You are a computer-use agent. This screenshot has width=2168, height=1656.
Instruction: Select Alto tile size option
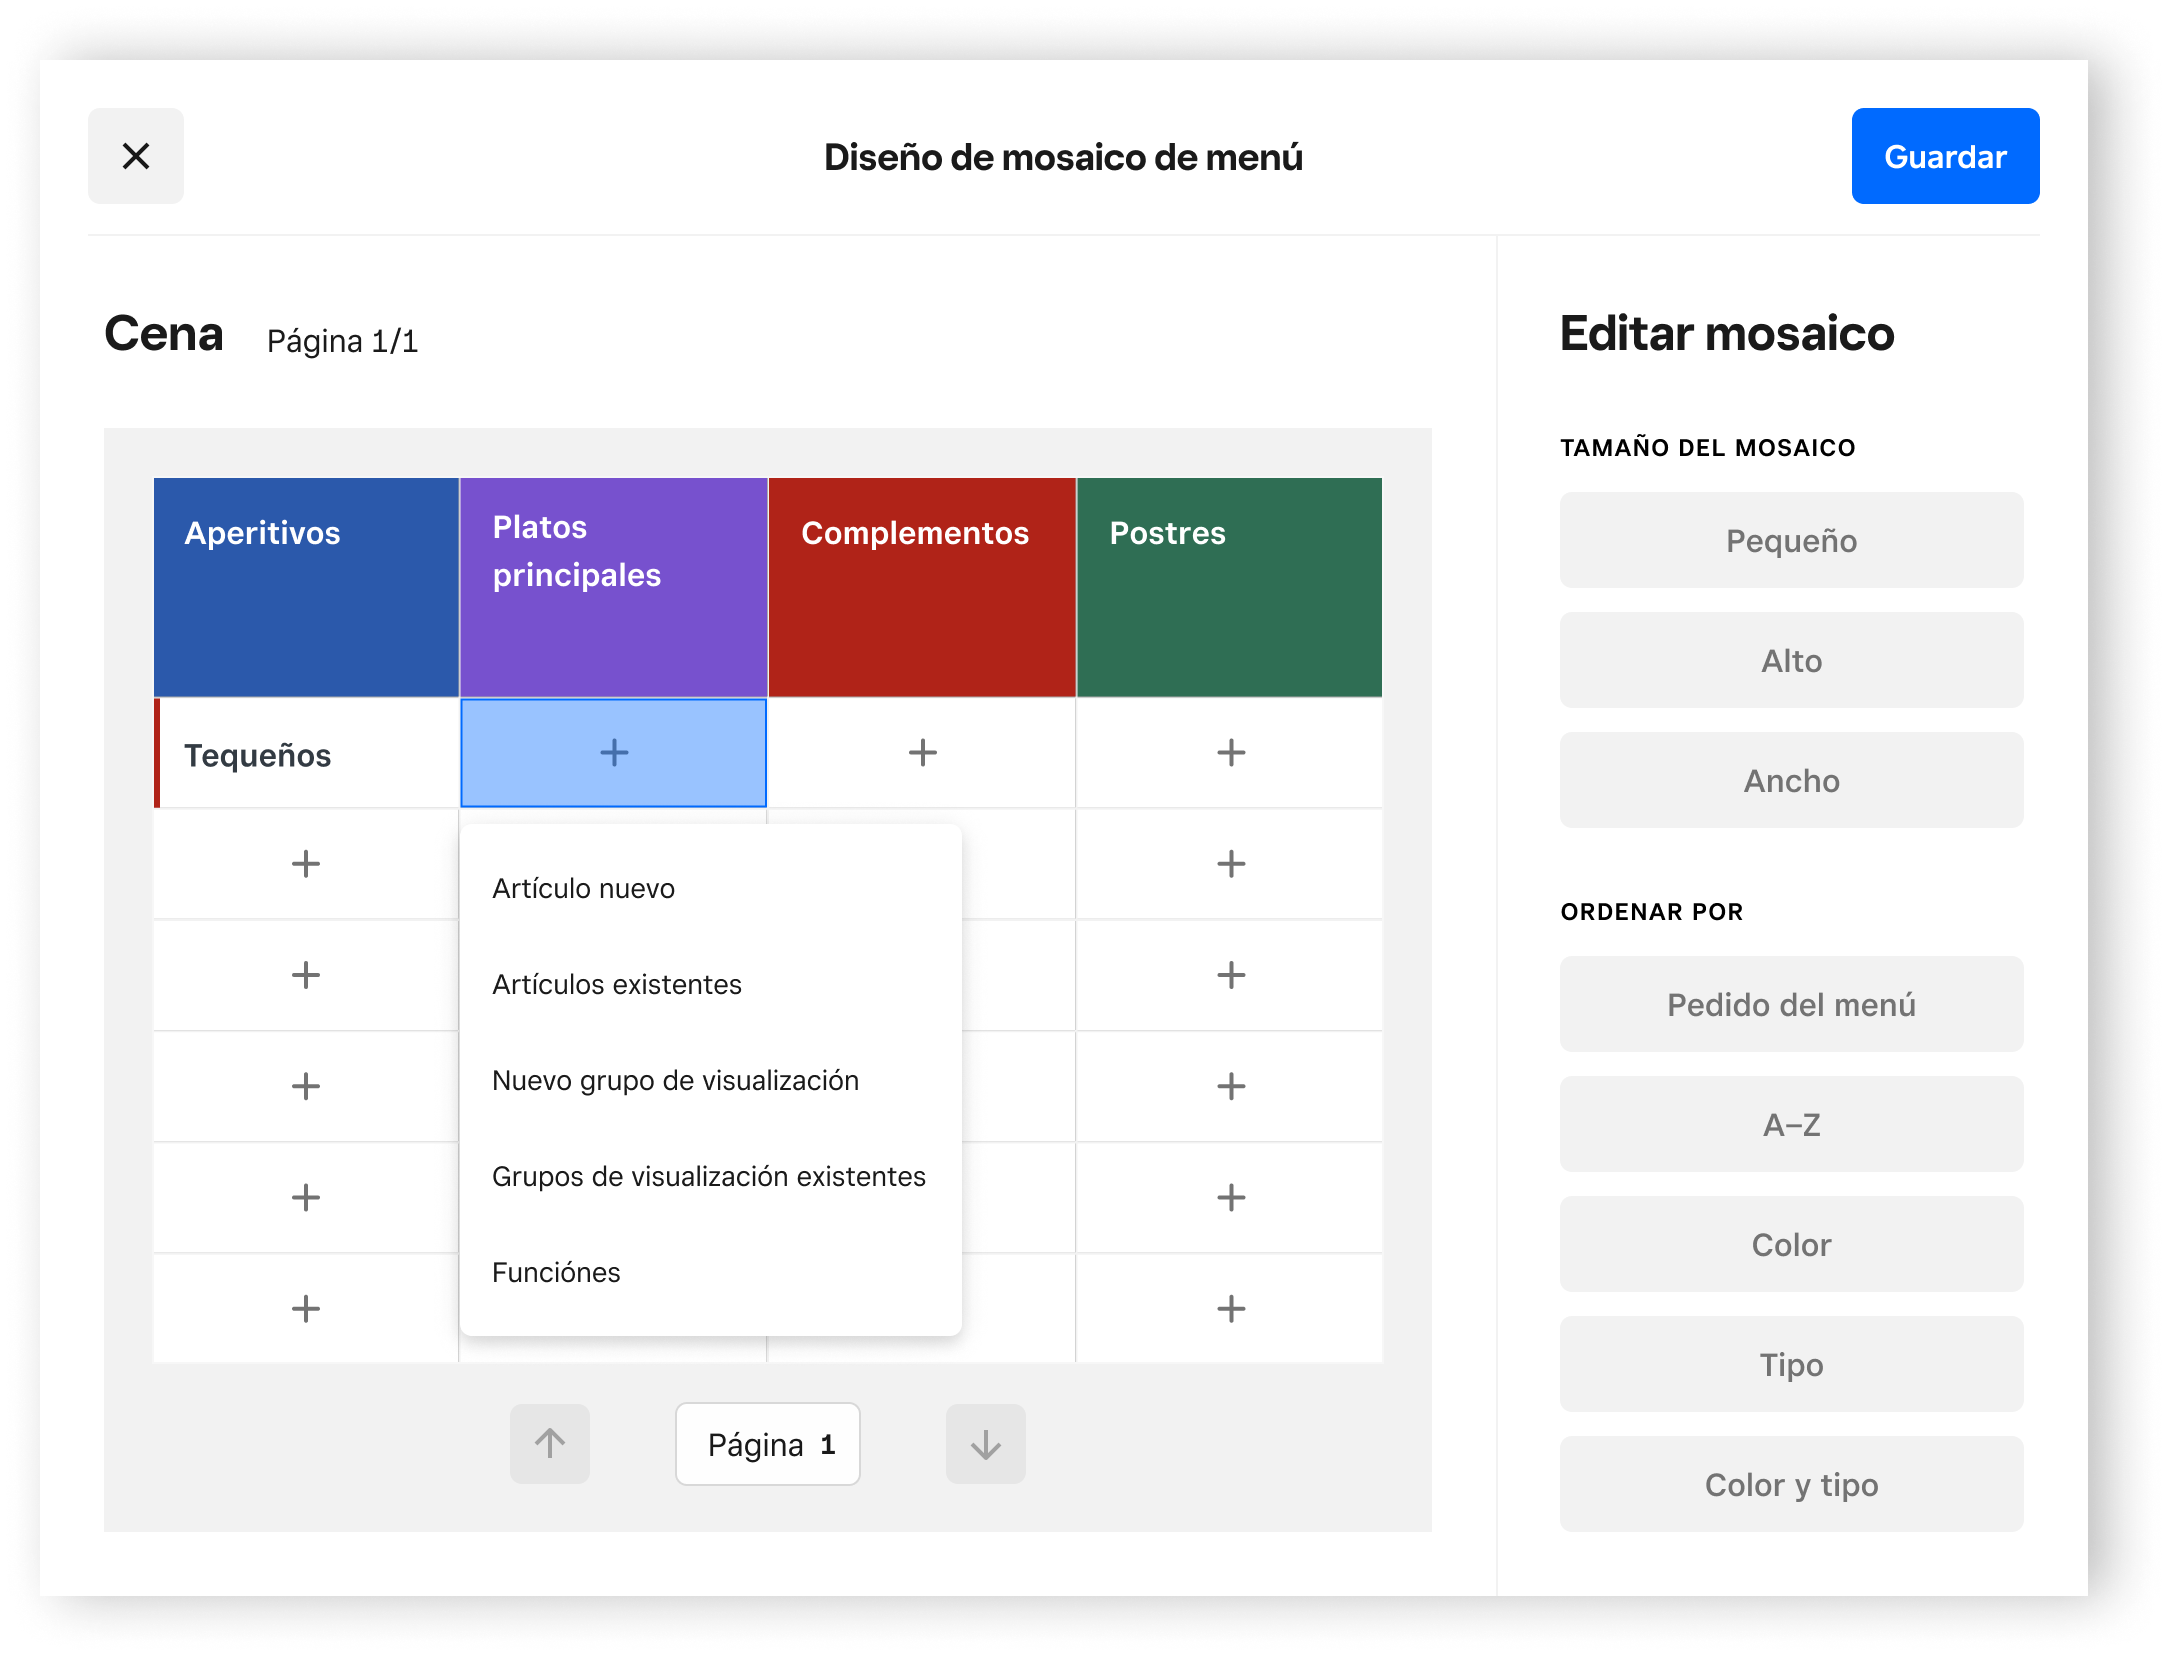coord(1790,660)
